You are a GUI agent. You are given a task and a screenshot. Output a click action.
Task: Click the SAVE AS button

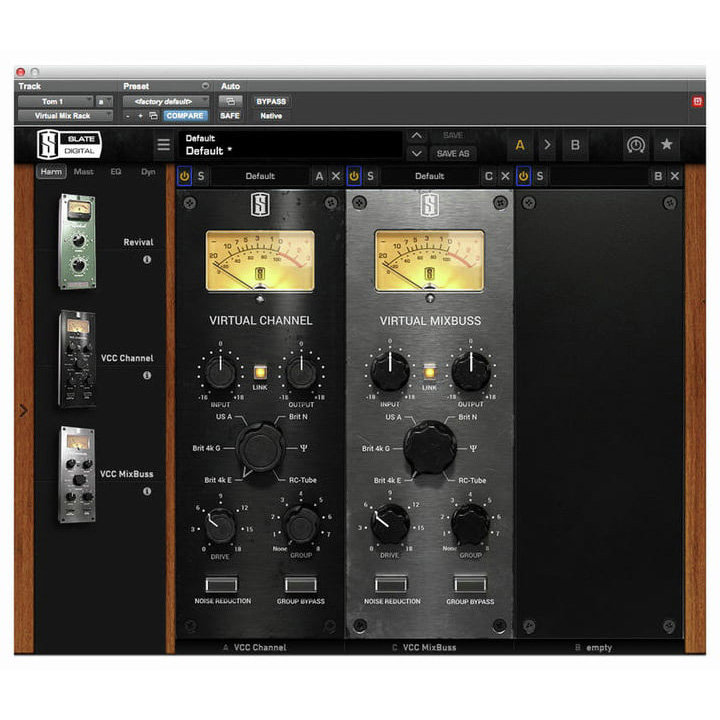(x=453, y=154)
